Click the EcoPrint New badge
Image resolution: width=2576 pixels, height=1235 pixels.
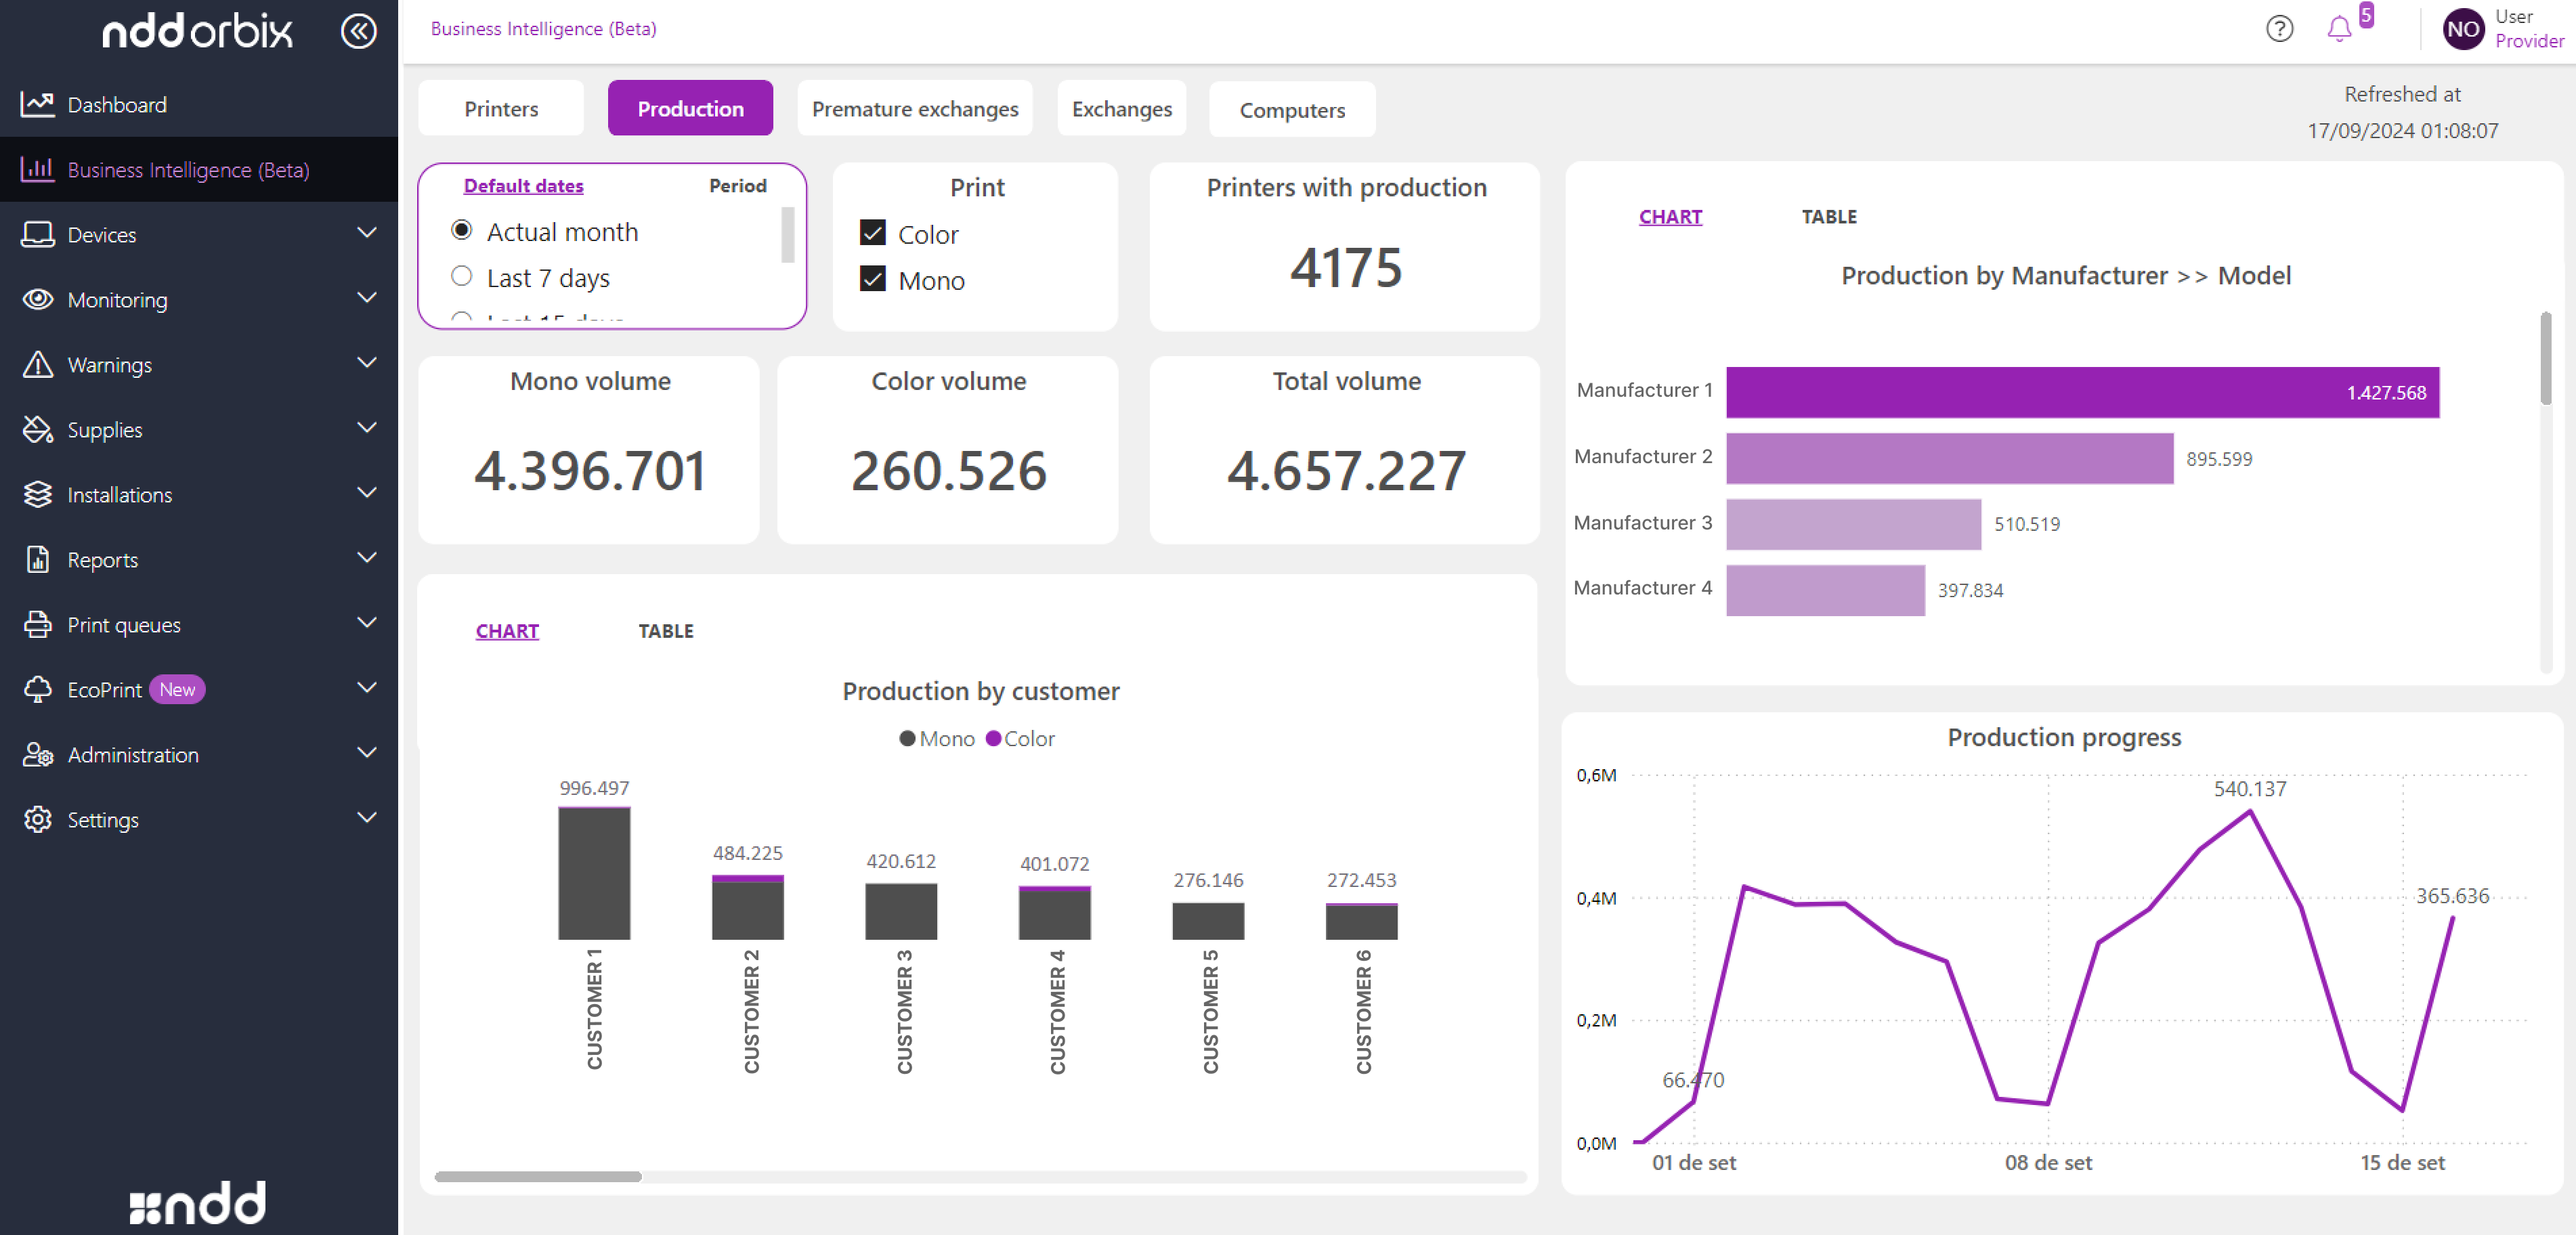coord(177,689)
